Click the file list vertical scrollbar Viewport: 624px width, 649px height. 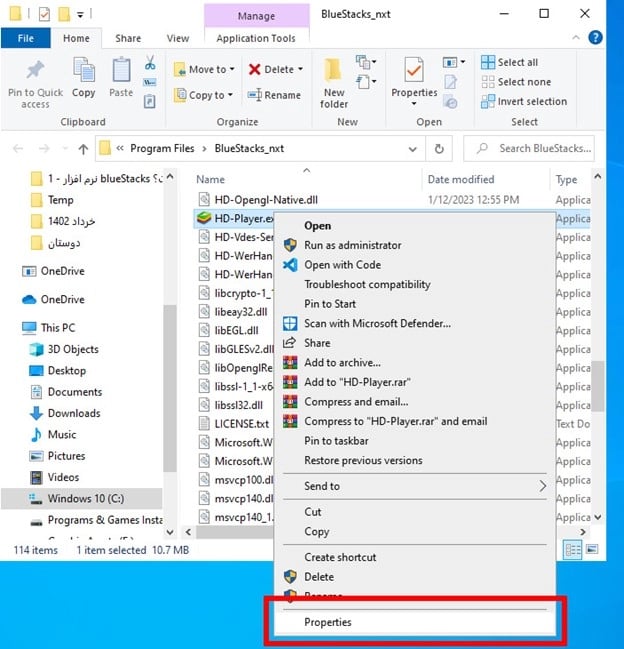pyautogui.click(x=598, y=386)
